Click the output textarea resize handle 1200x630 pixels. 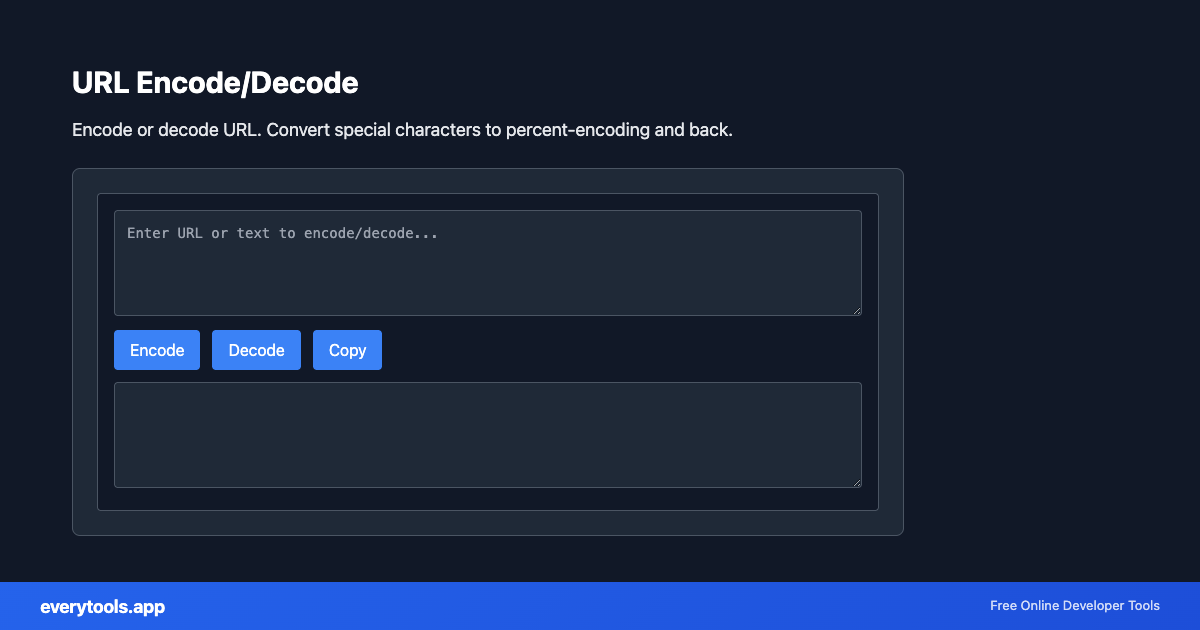tap(857, 483)
